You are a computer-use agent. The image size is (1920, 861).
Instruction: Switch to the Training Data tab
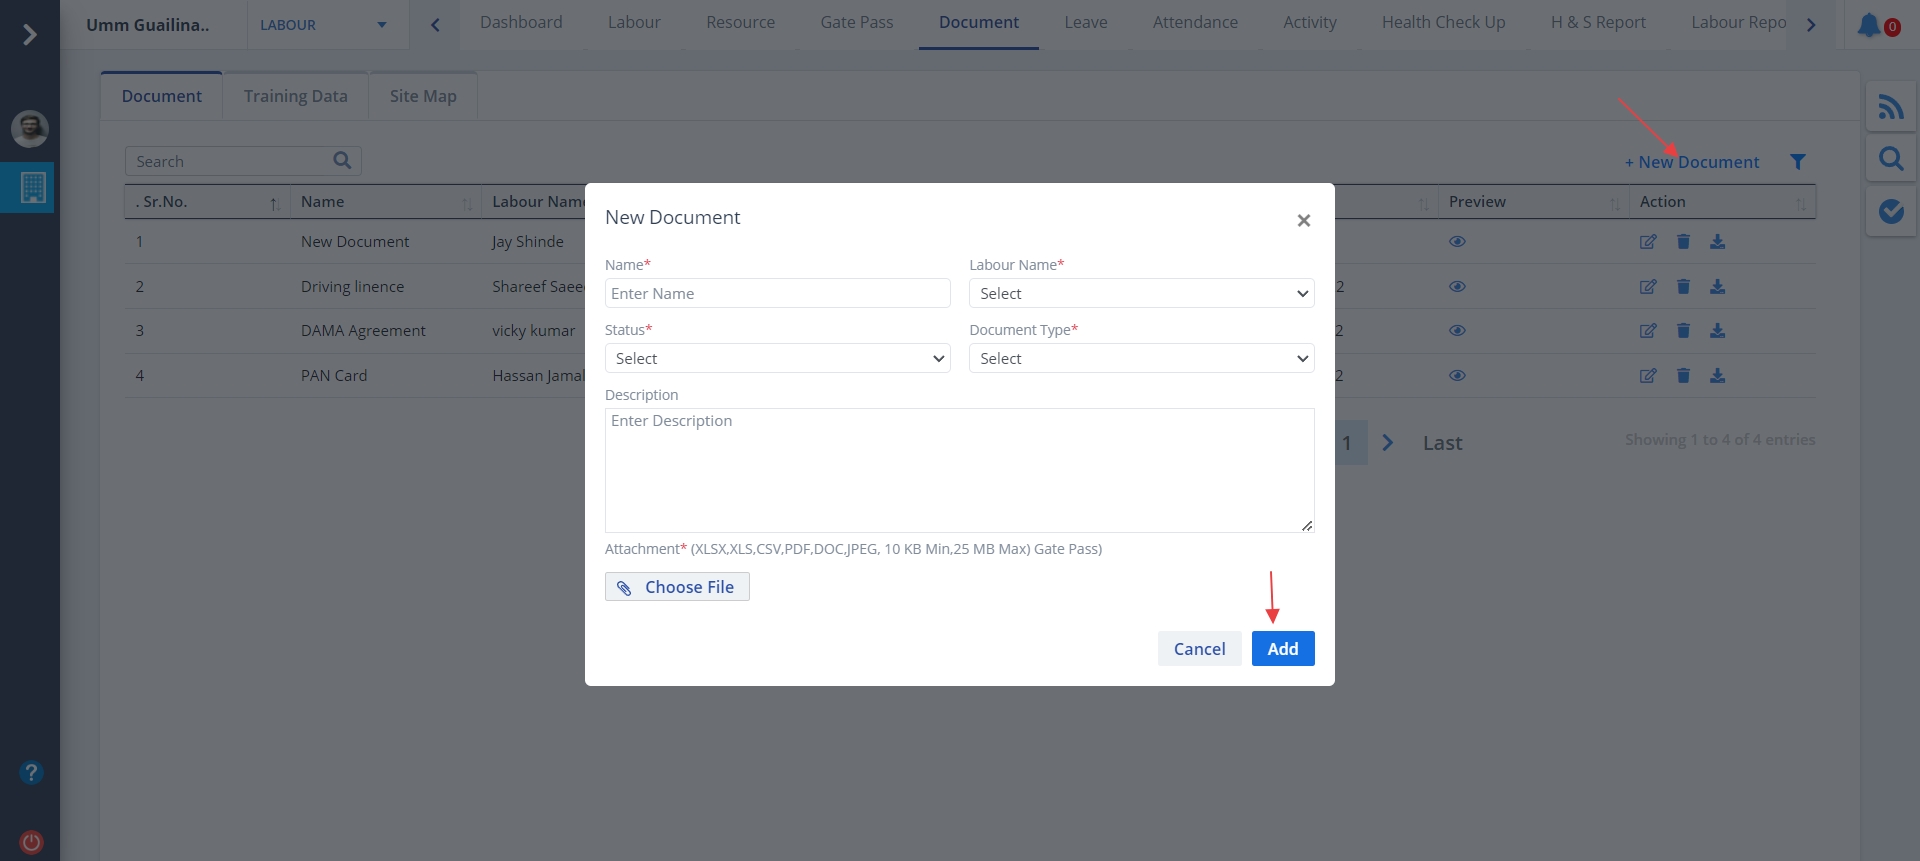point(295,96)
